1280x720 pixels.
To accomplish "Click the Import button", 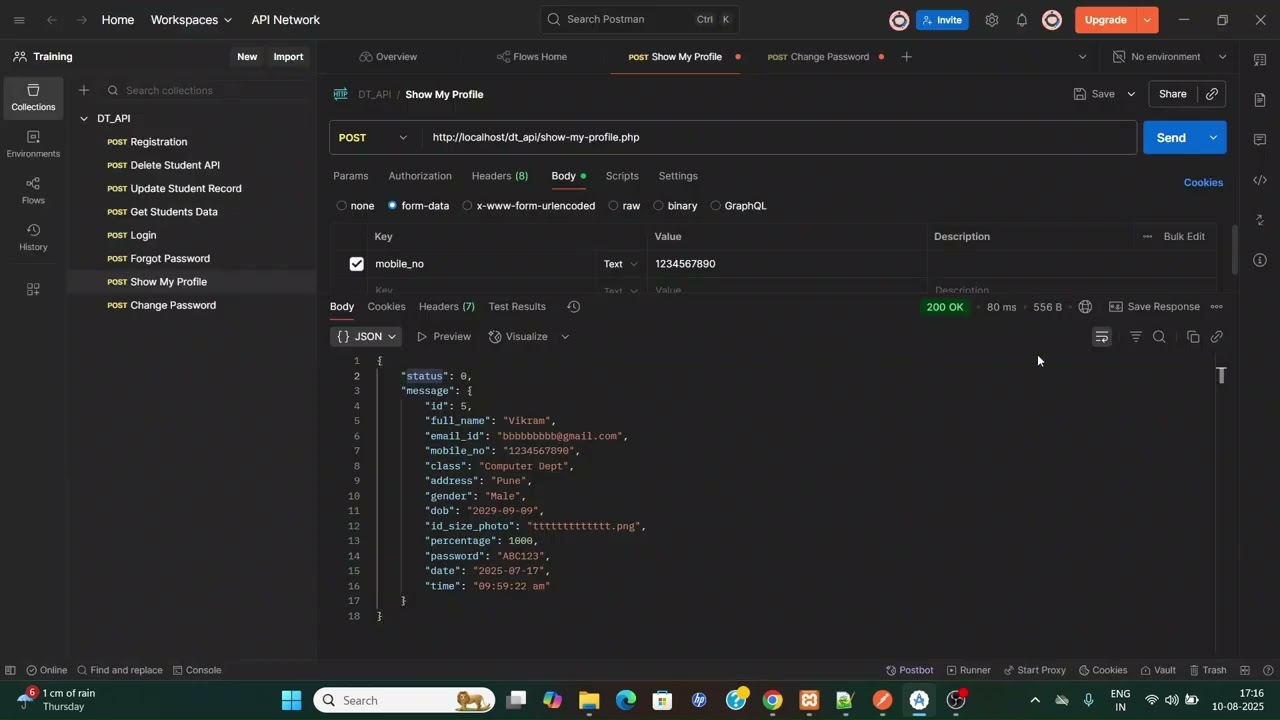I will point(288,57).
